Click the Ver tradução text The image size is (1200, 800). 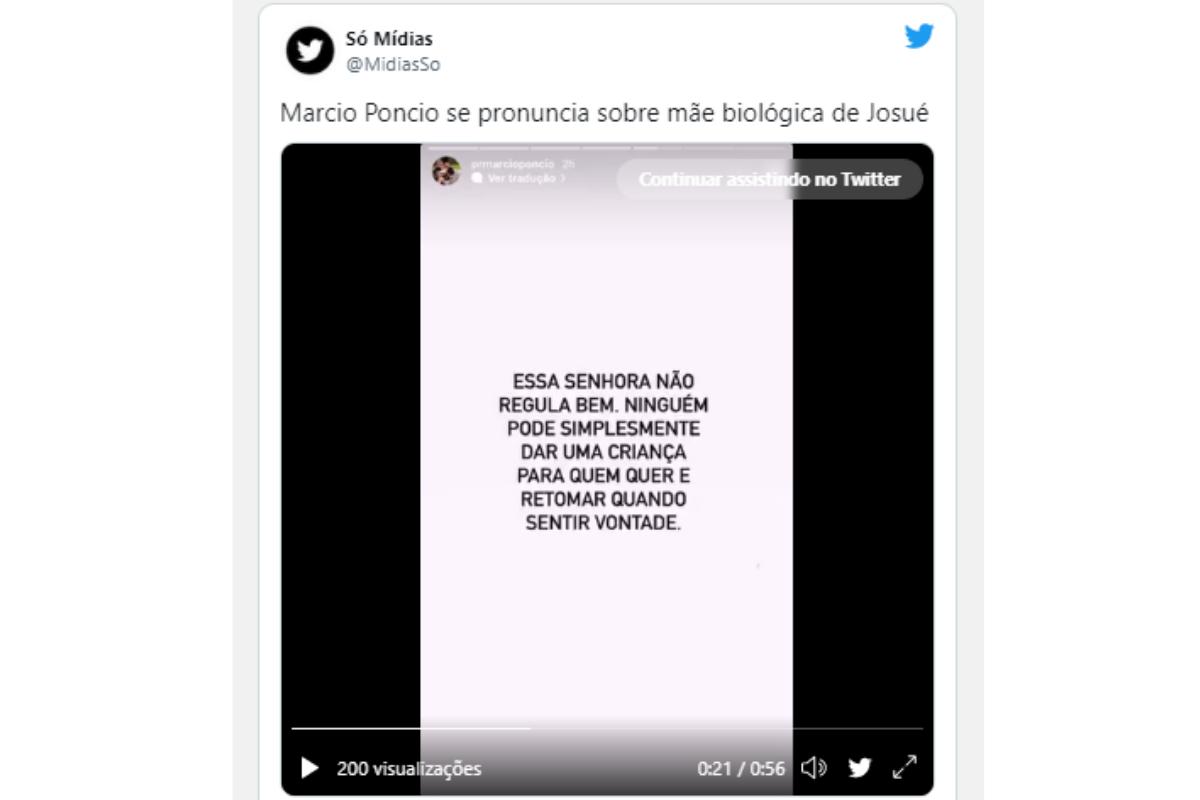[x=521, y=178]
